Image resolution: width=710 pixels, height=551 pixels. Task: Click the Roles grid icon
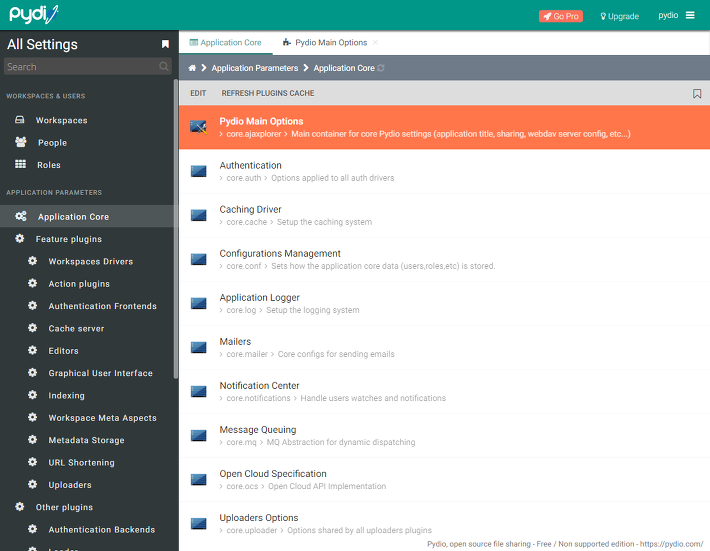[20, 164]
